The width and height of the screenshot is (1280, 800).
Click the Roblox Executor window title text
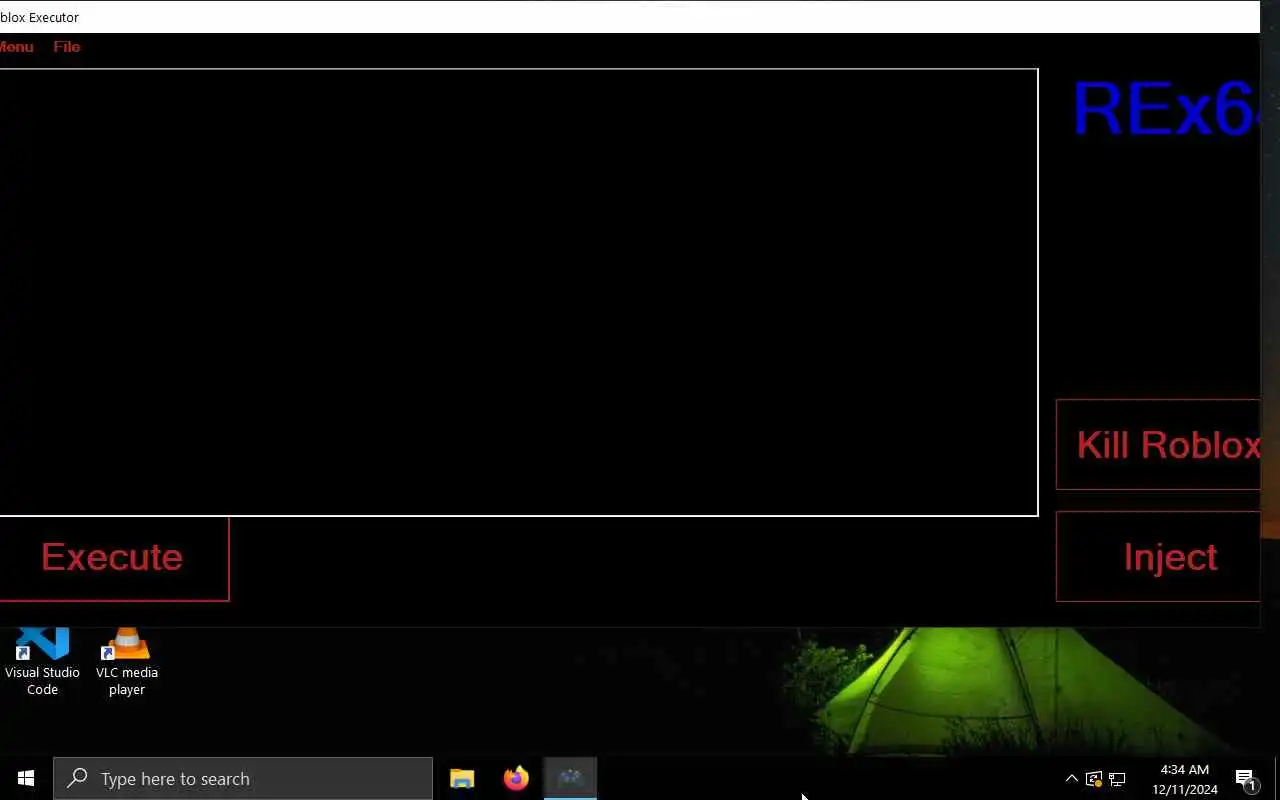click(40, 17)
